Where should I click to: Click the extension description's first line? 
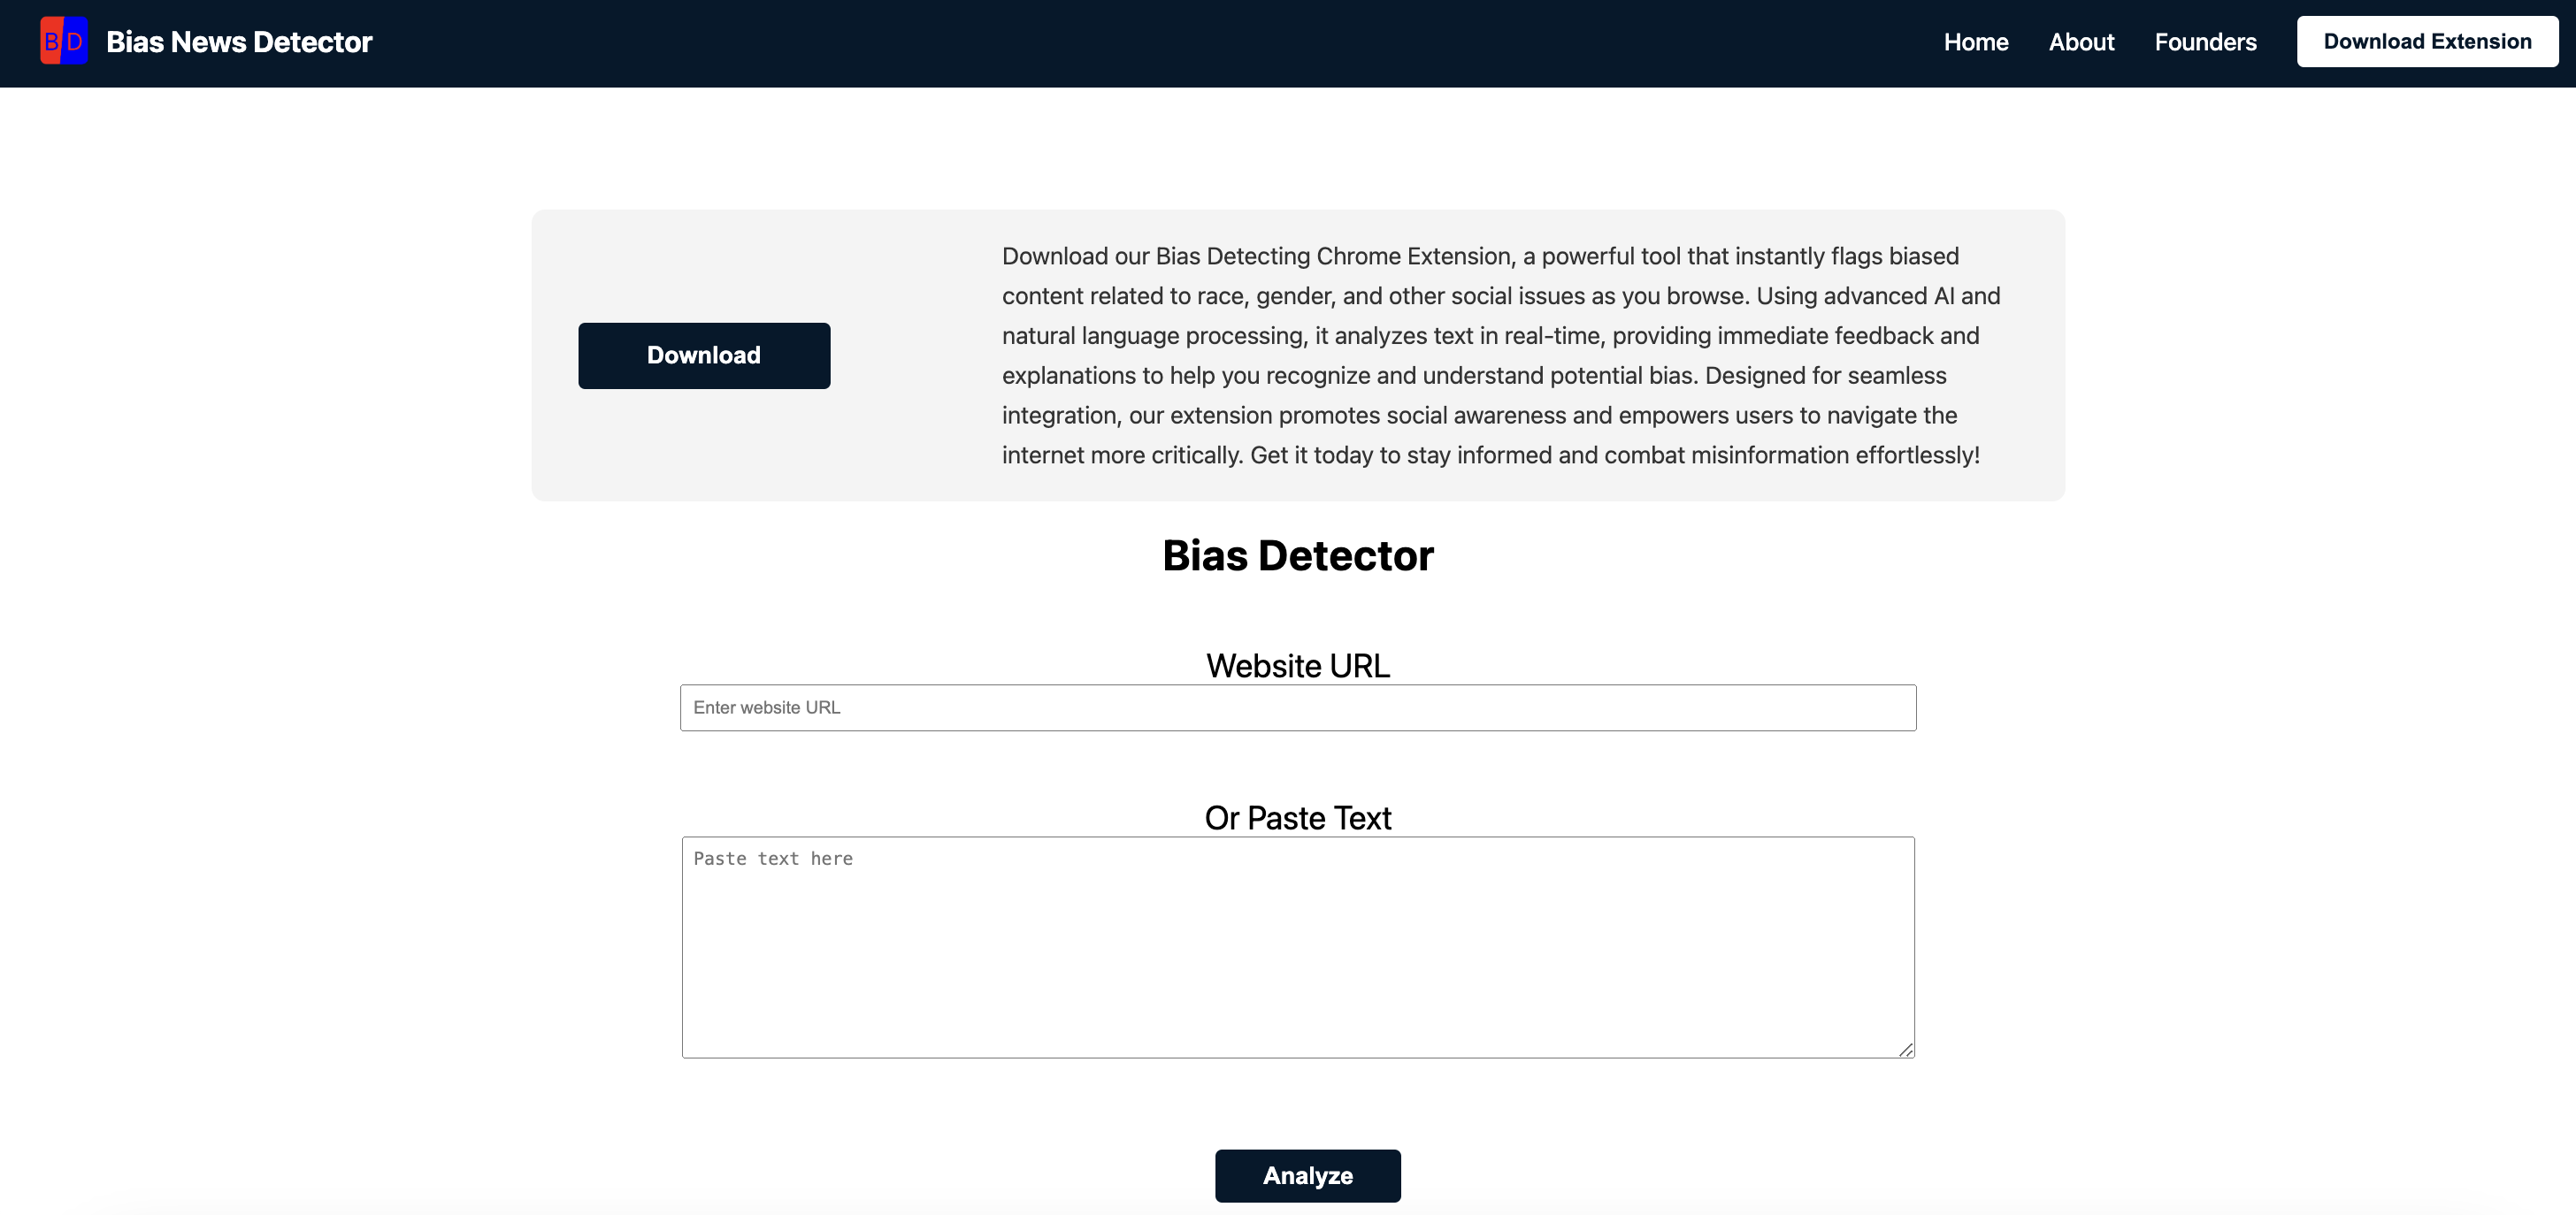point(1479,256)
